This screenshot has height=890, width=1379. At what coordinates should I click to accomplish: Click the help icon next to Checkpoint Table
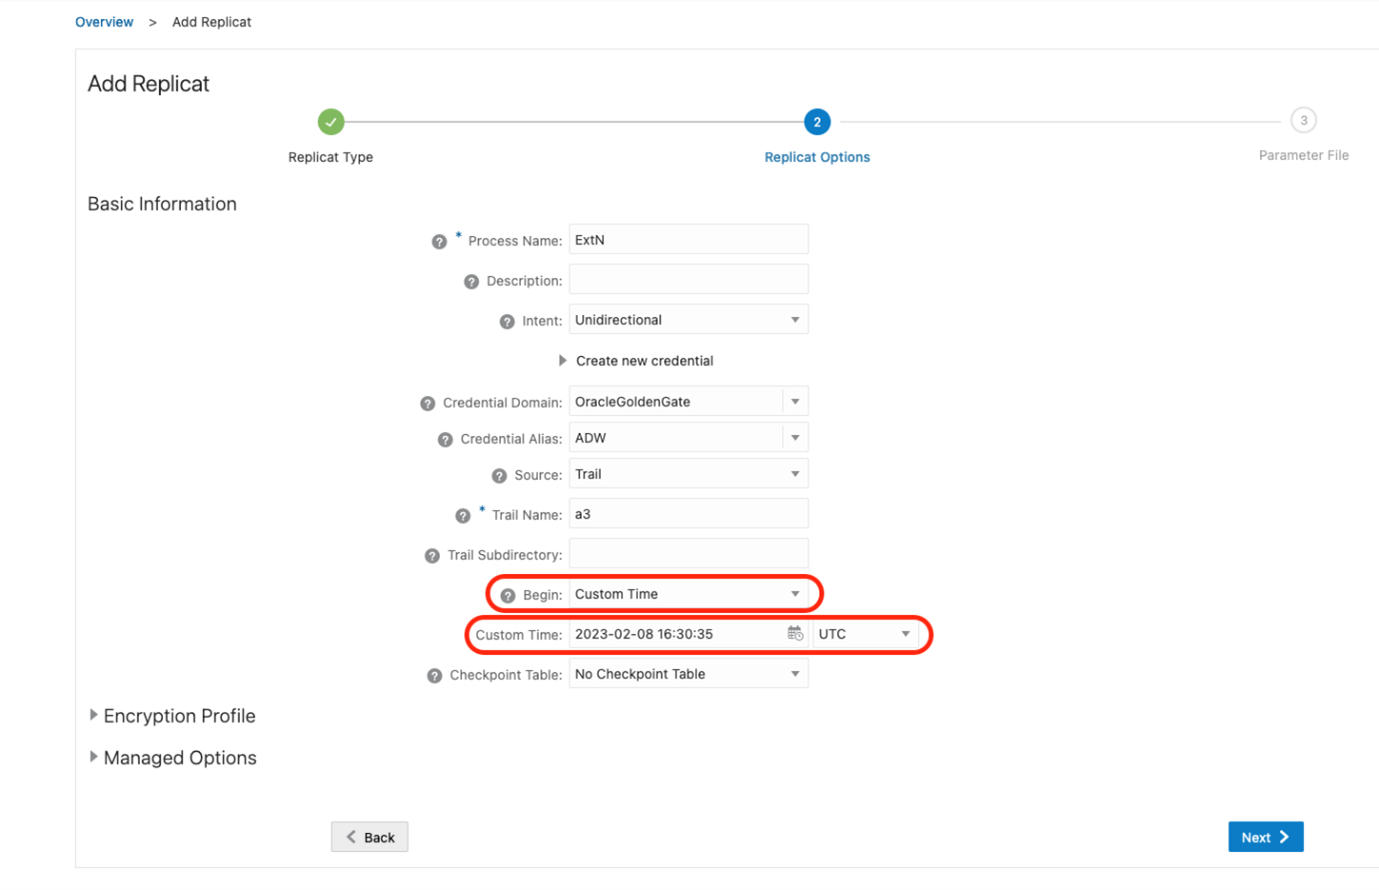coord(434,675)
